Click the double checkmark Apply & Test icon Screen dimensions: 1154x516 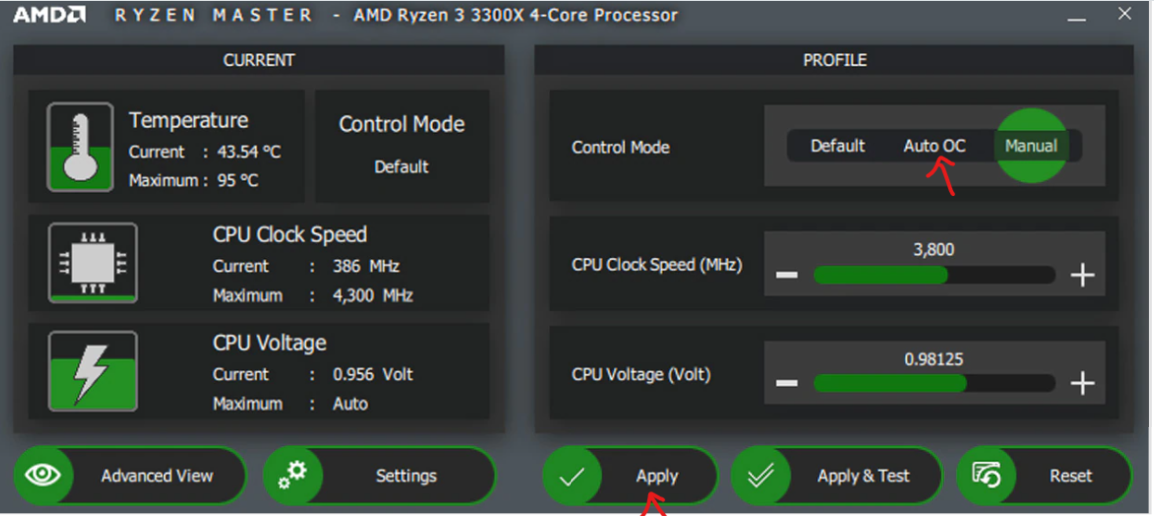pyautogui.click(x=761, y=477)
